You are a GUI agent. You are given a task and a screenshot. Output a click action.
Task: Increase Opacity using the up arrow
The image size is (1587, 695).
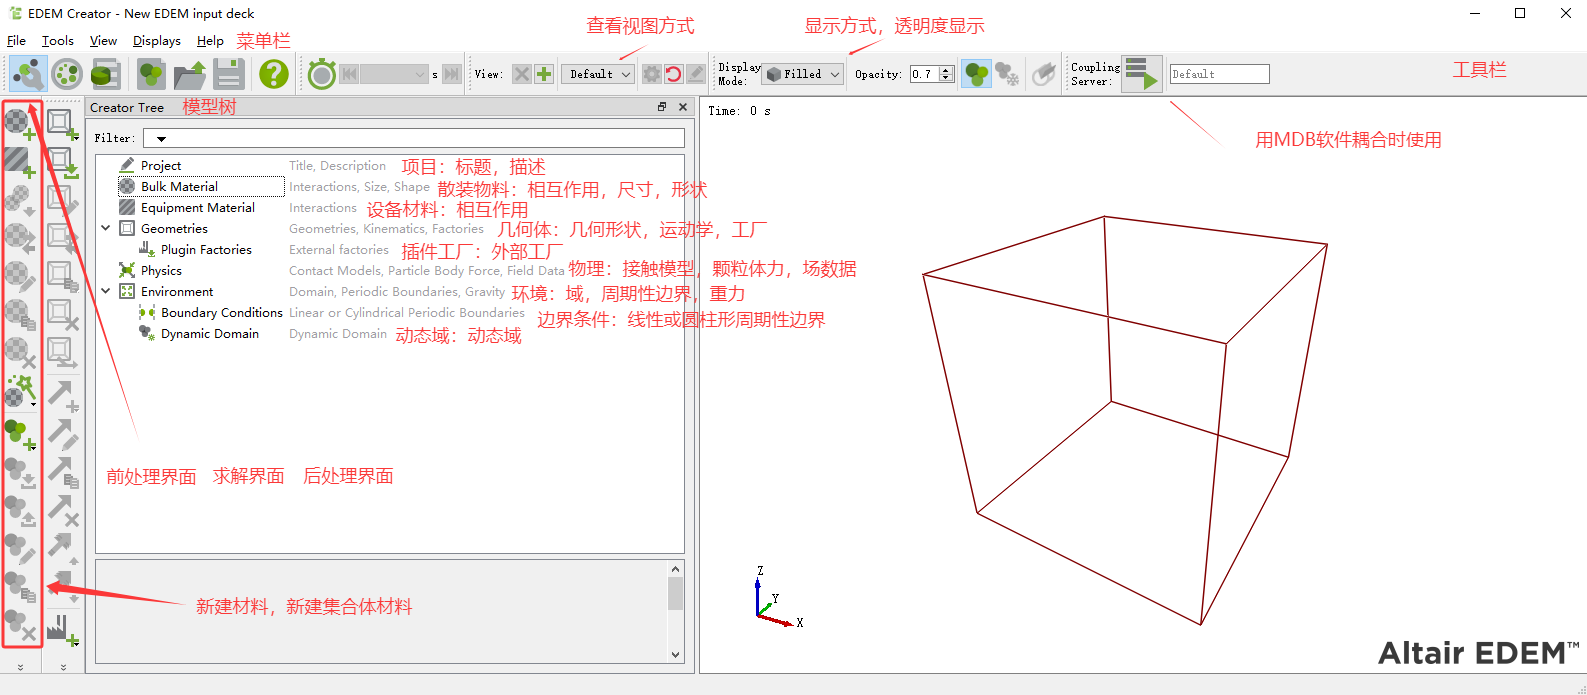946,70
